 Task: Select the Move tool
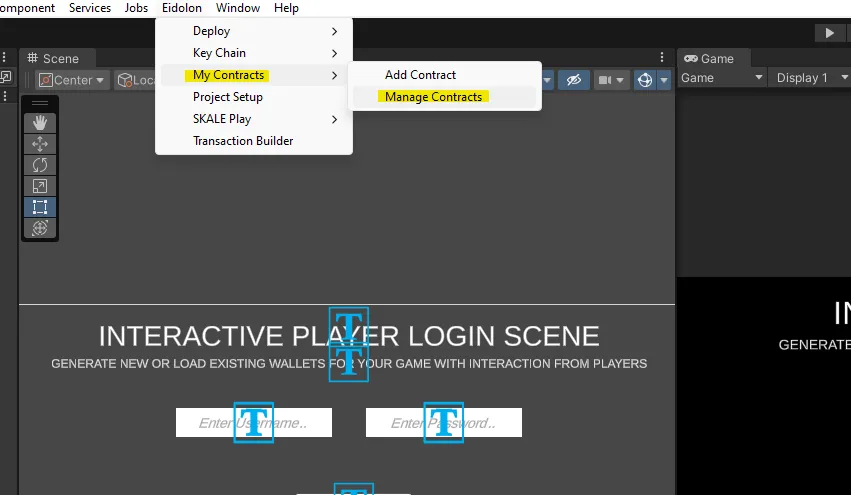pos(40,144)
